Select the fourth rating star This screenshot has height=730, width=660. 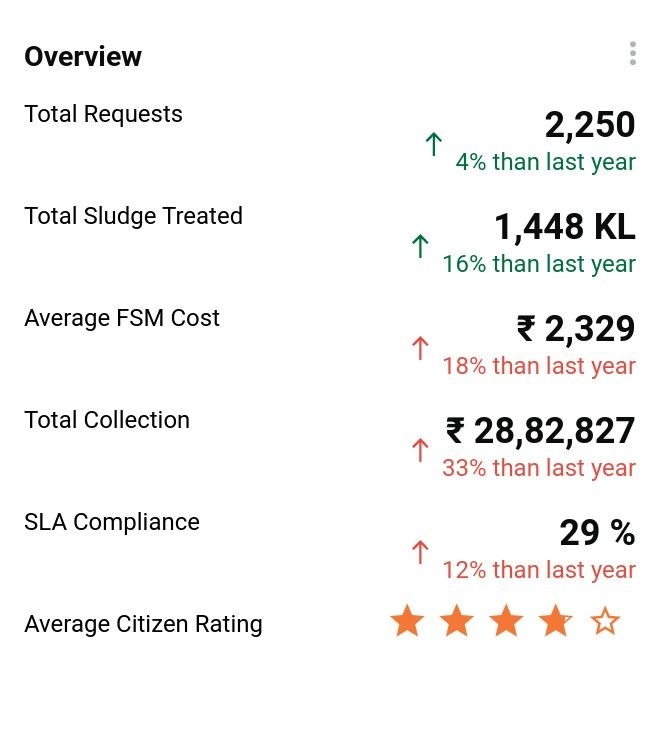(555, 622)
